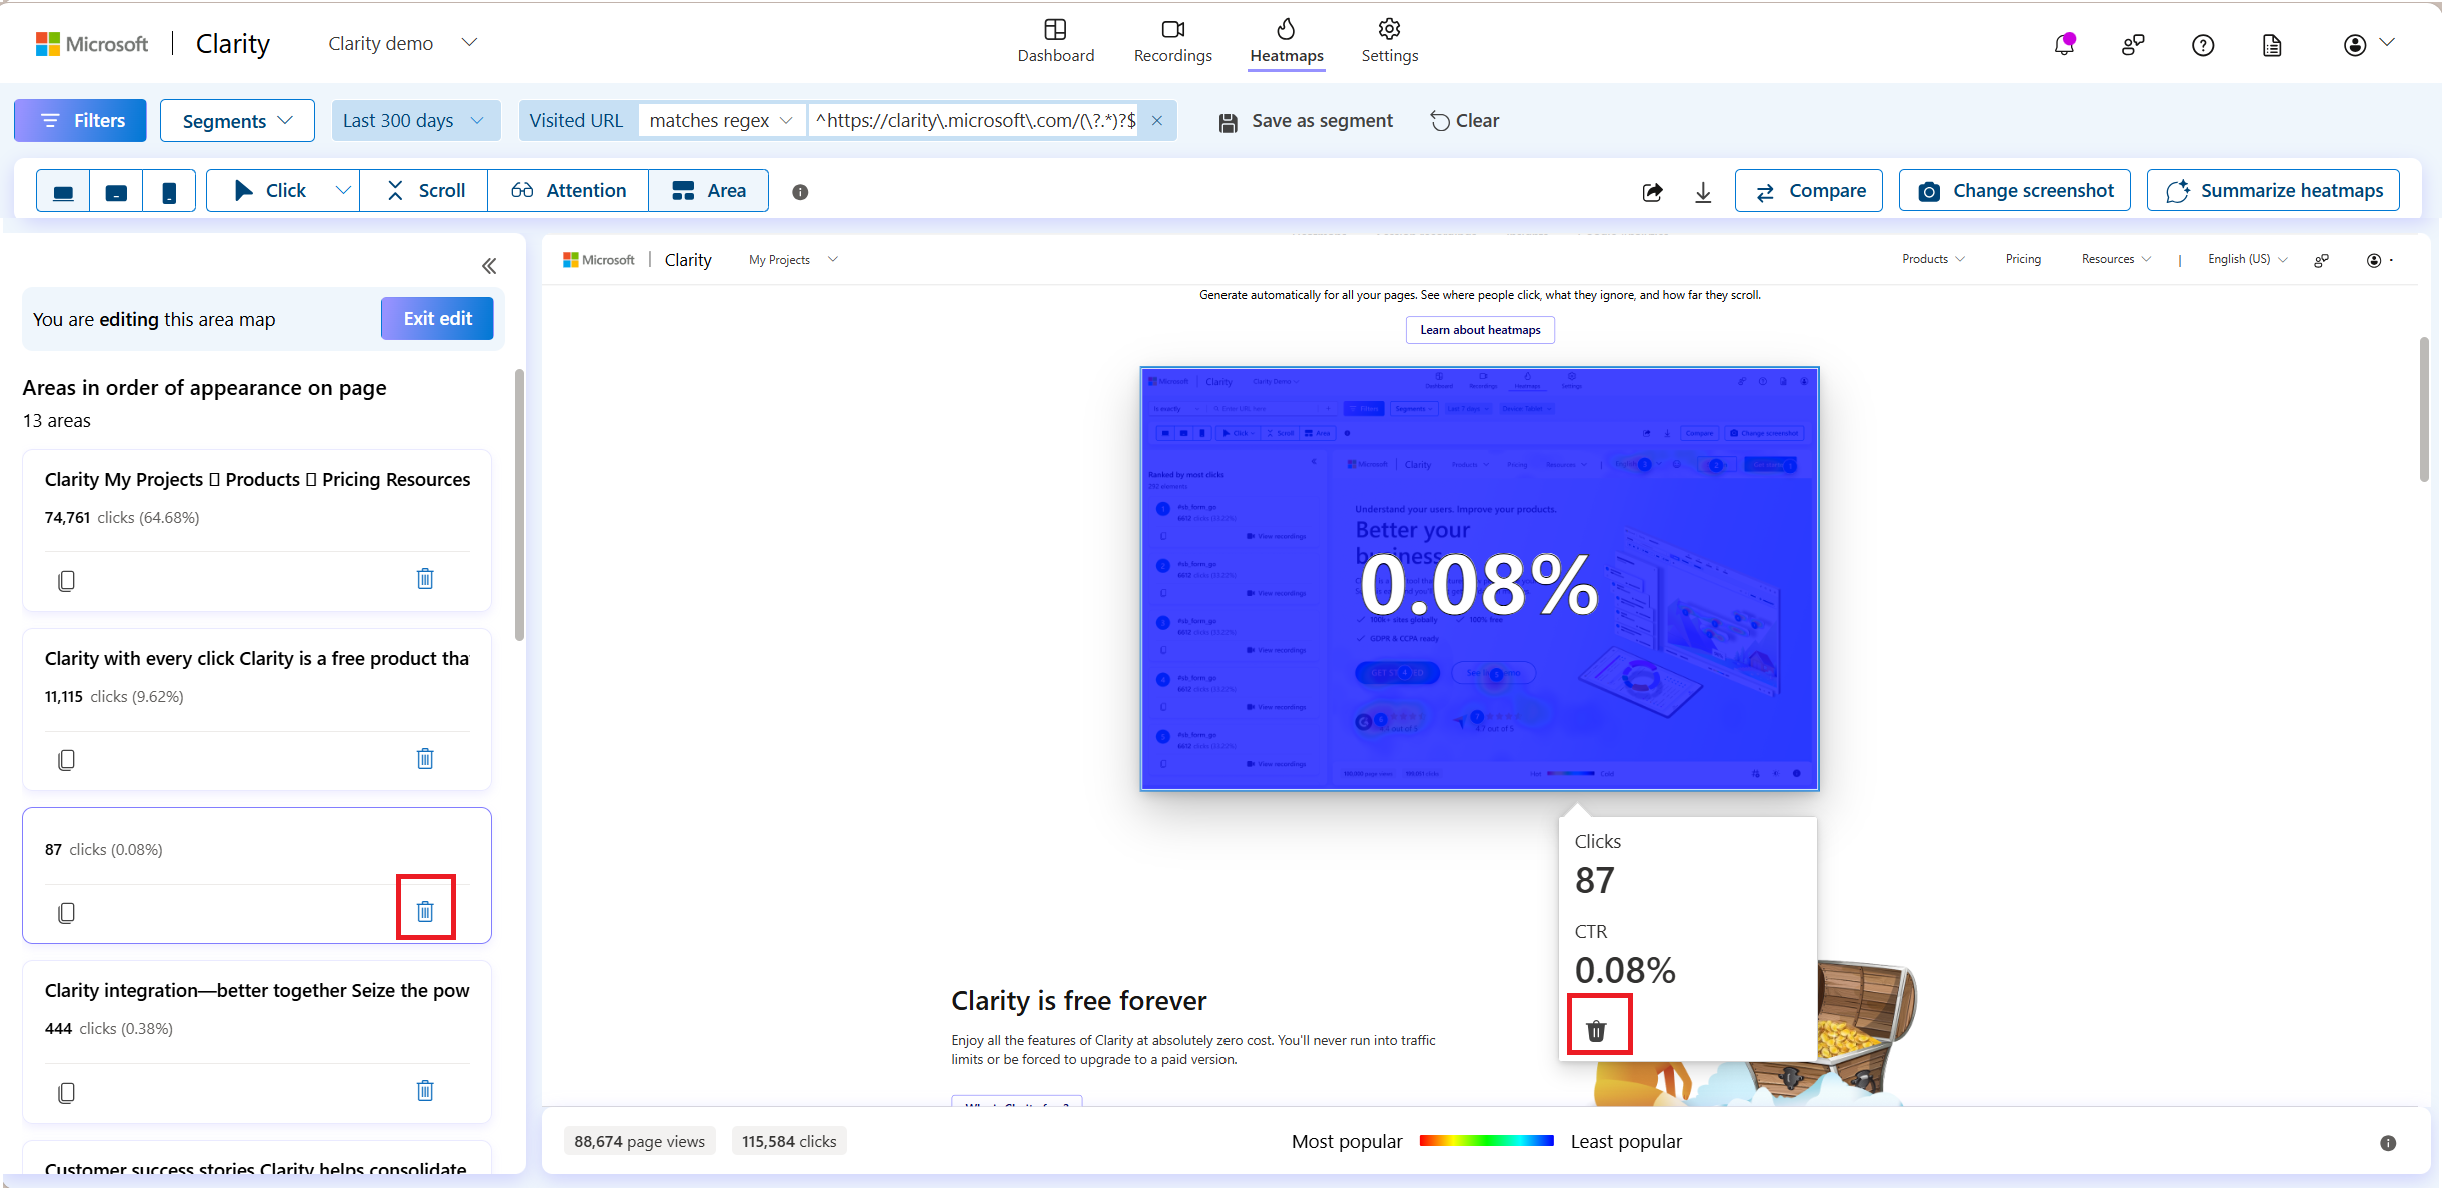Select the Click heatmap type
2442x1188 pixels.
270,191
